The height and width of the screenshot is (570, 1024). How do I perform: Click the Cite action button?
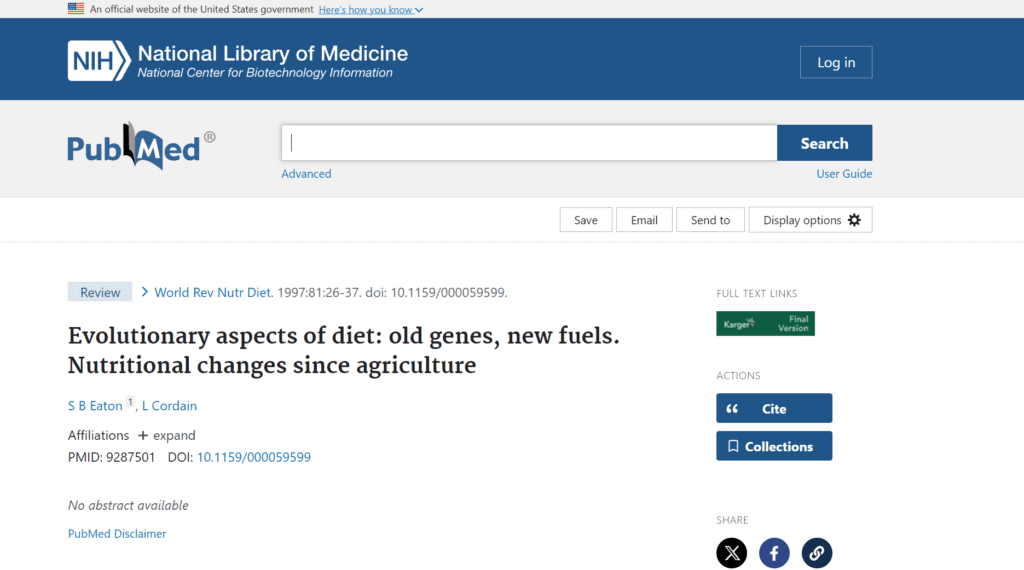click(x=774, y=408)
